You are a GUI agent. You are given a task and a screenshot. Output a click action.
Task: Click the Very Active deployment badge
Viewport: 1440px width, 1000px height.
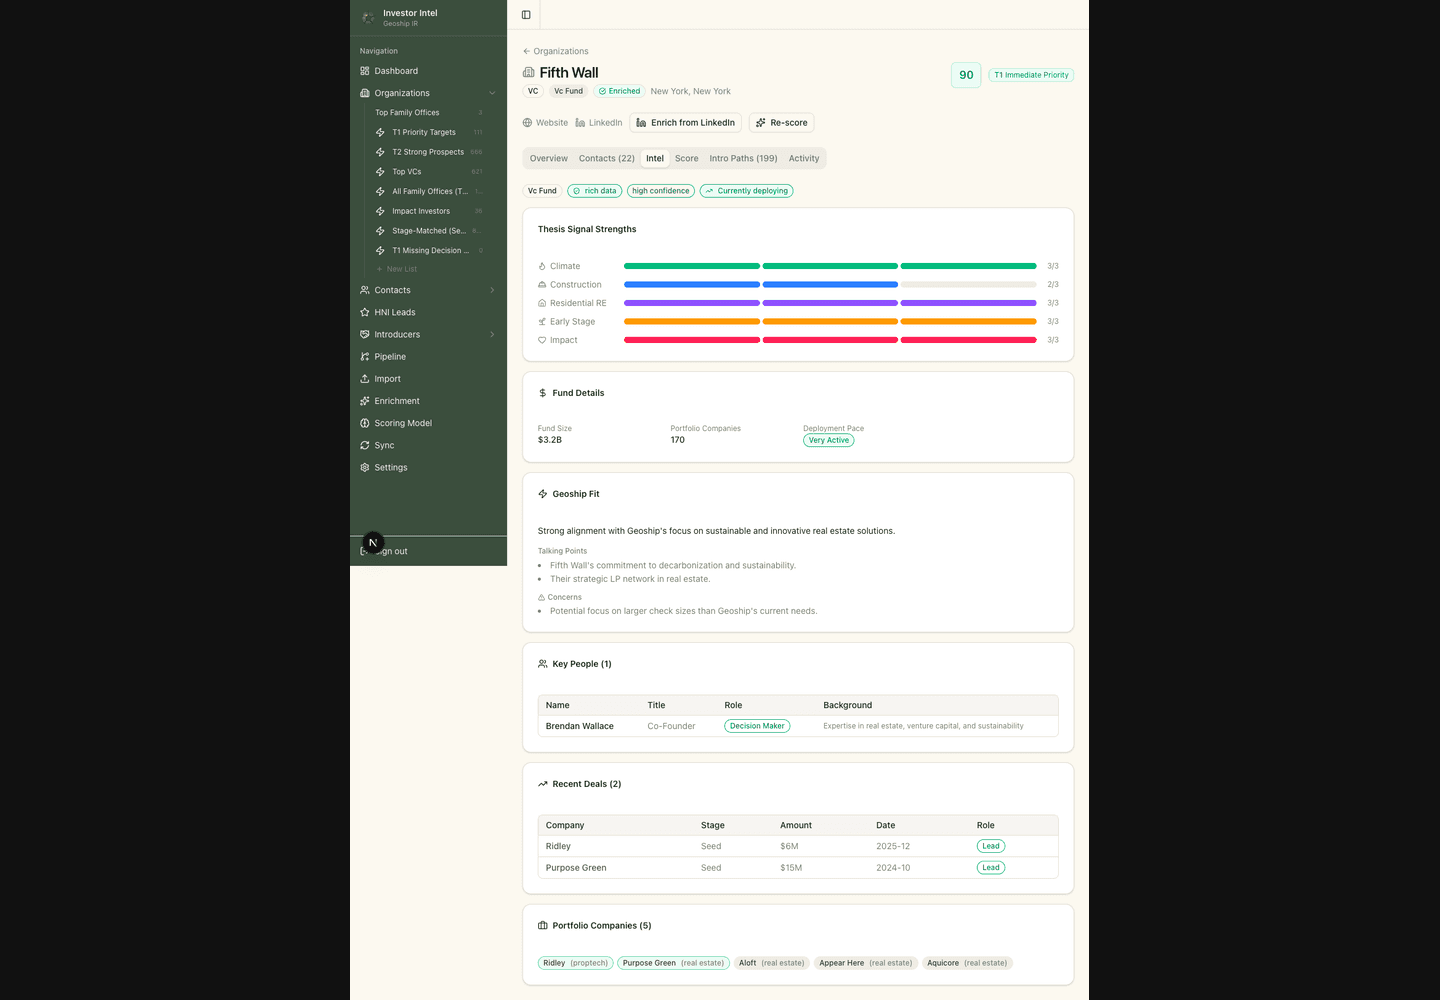(x=829, y=440)
